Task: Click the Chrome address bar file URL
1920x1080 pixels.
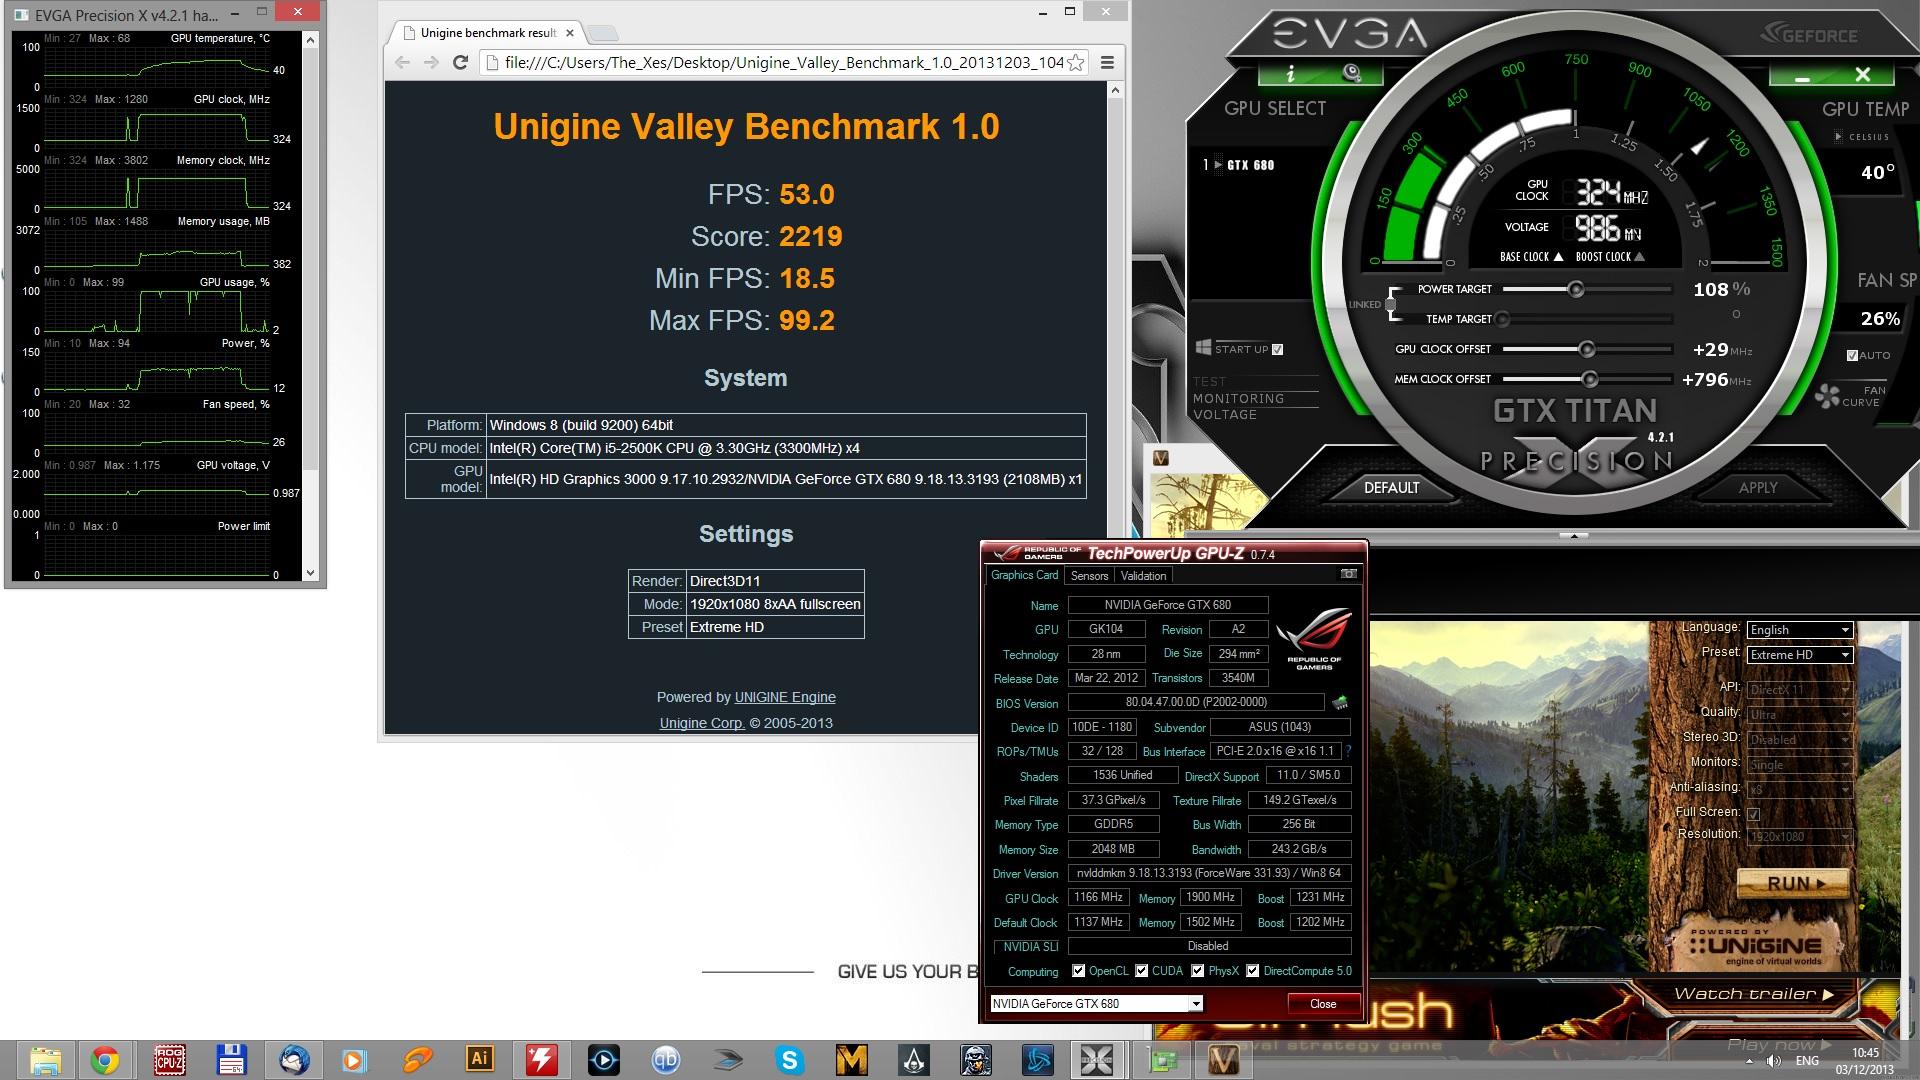Action: pos(784,62)
